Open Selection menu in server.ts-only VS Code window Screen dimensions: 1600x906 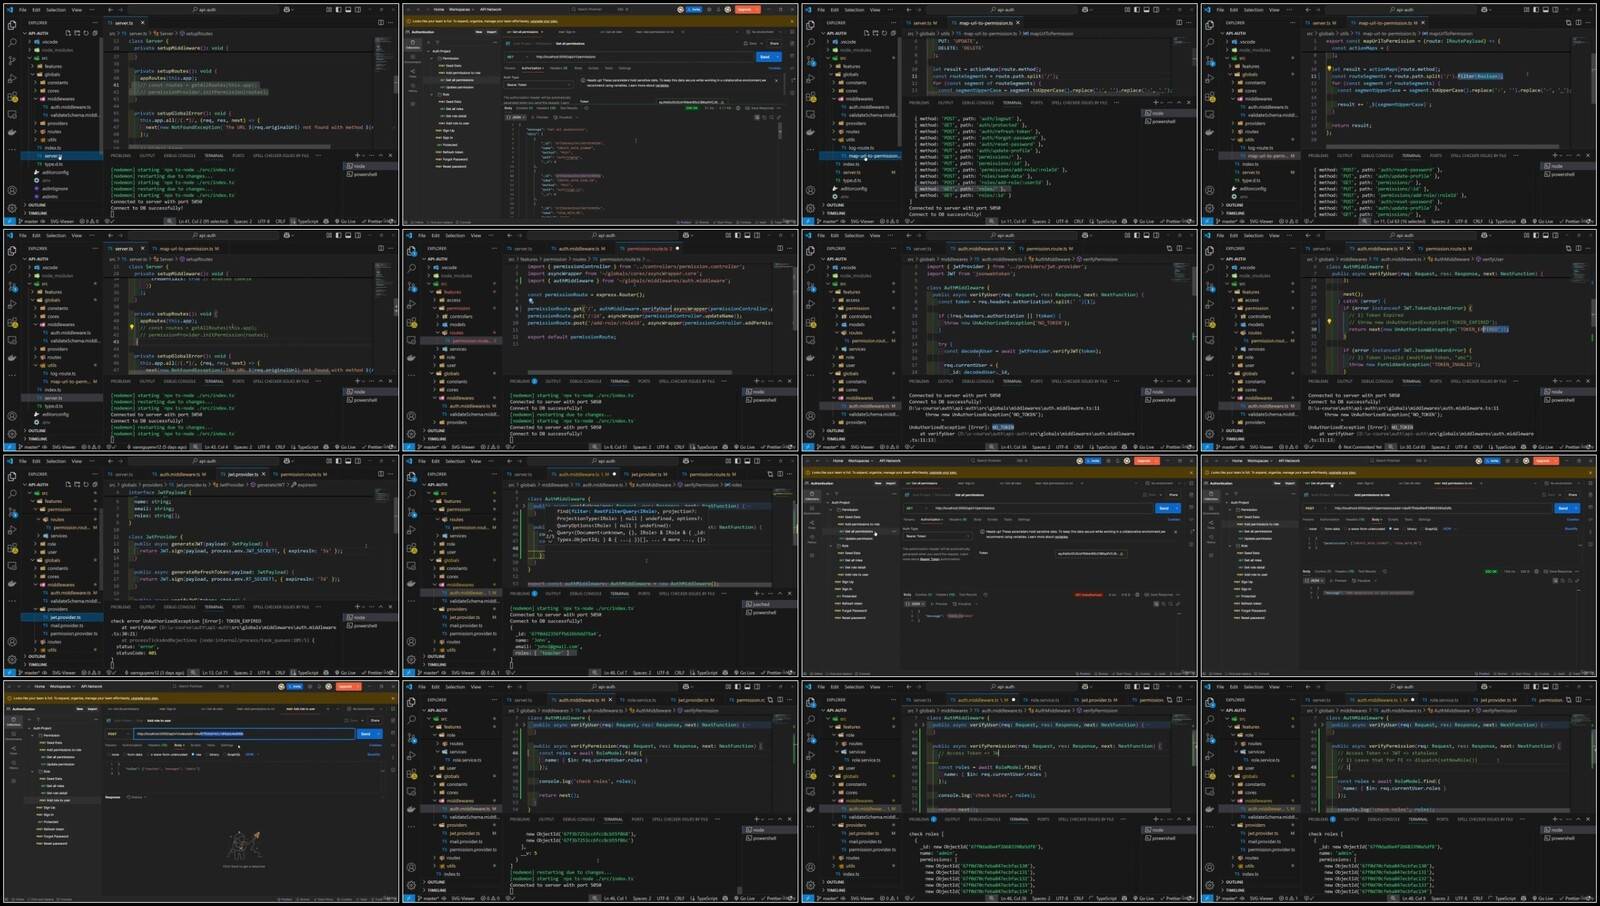click(56, 10)
